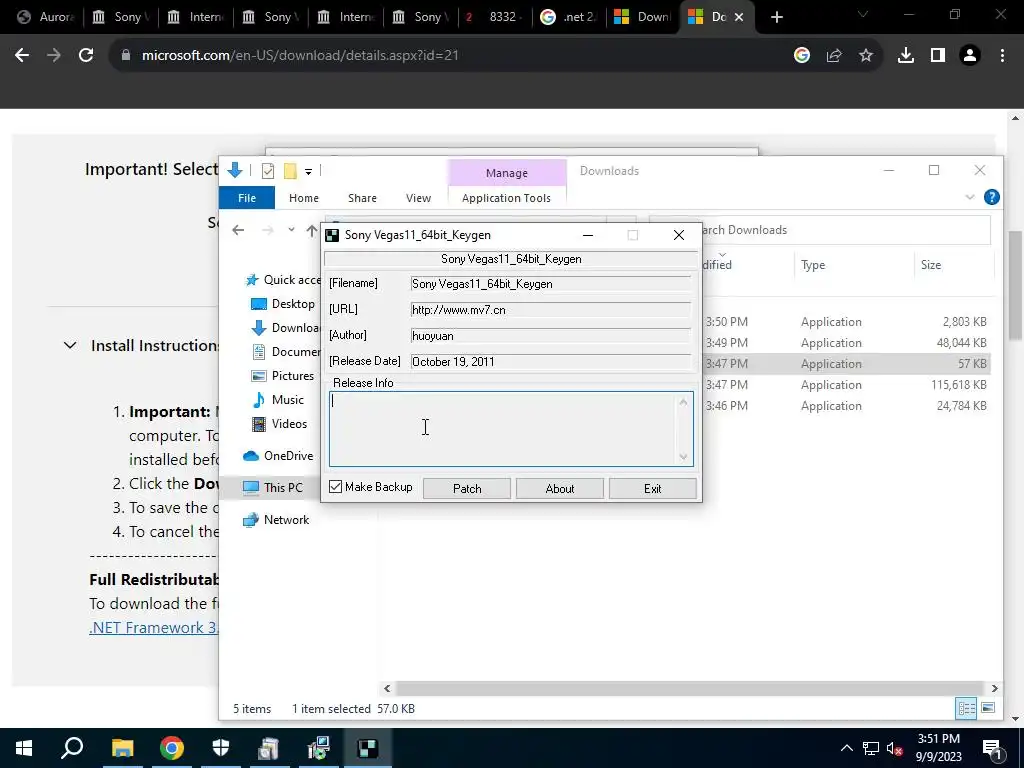Viewport: 1024px width, 768px height.
Task: Open the File tab in Explorer
Action: [x=247, y=198]
